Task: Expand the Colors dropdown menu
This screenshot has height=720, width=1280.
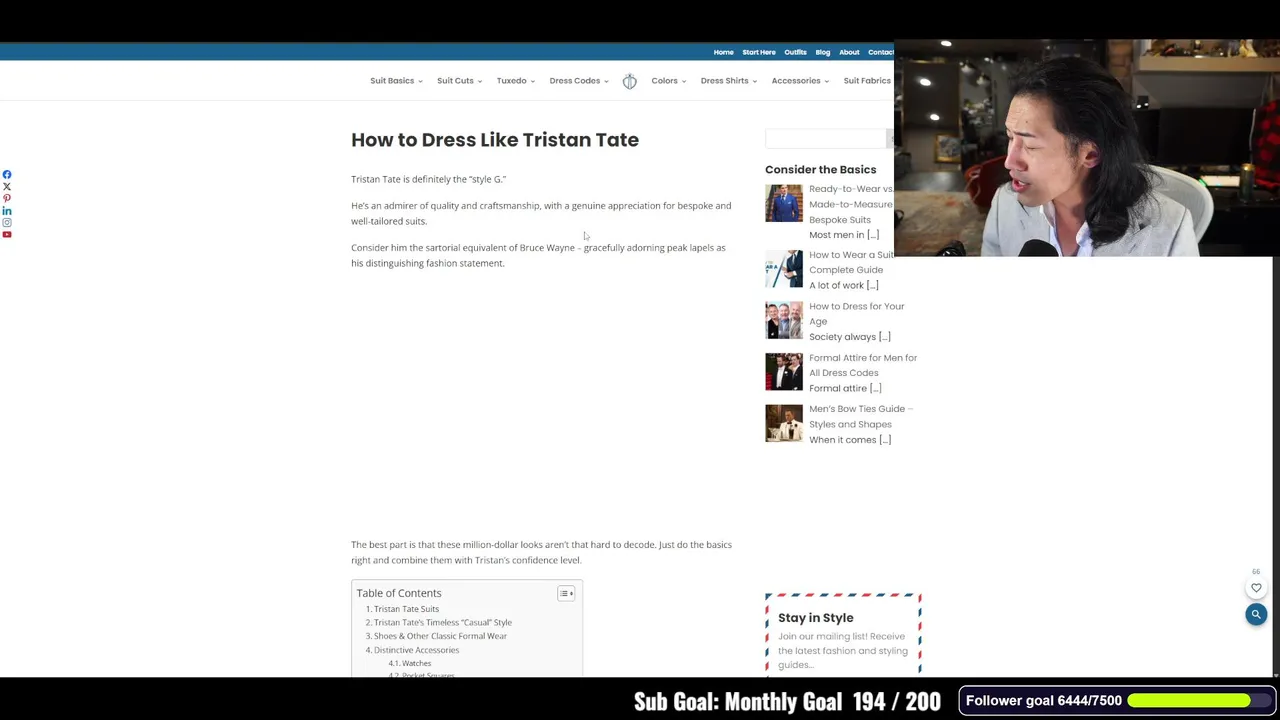Action: [668, 81]
